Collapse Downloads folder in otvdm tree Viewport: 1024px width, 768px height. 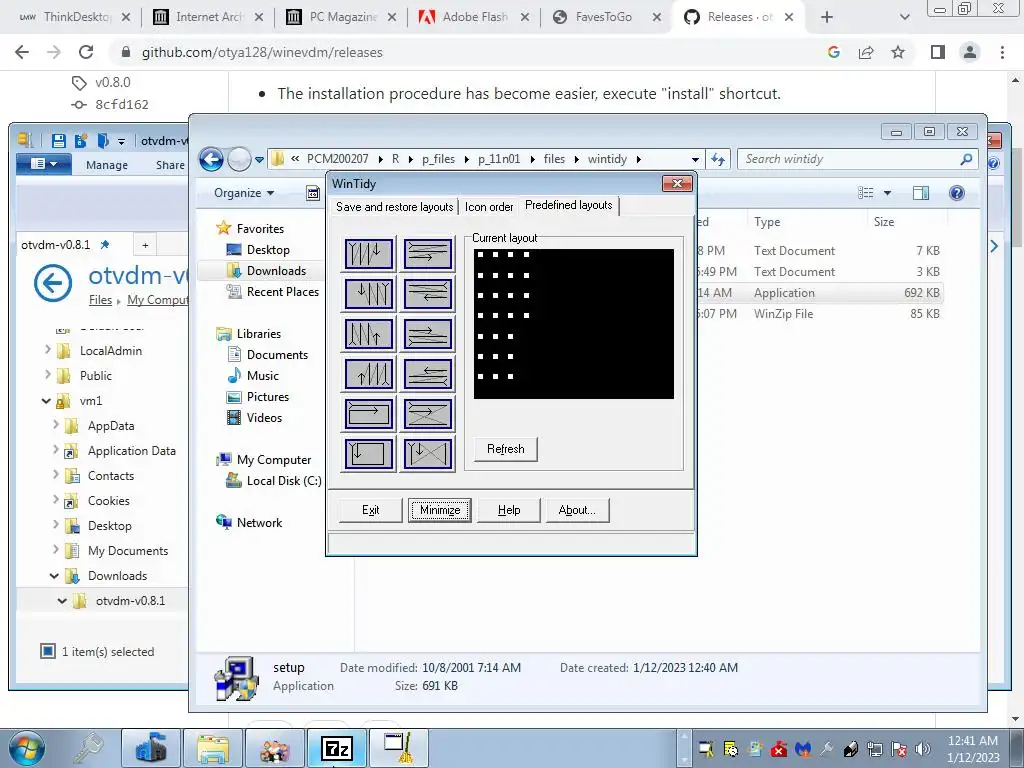point(54,575)
